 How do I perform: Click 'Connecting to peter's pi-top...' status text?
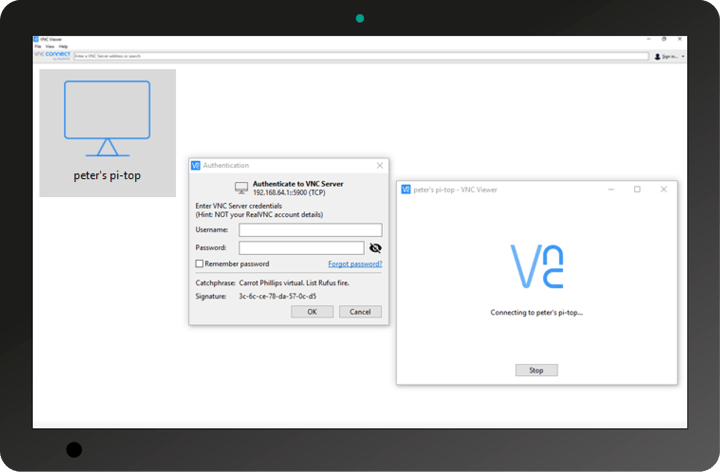(536, 313)
